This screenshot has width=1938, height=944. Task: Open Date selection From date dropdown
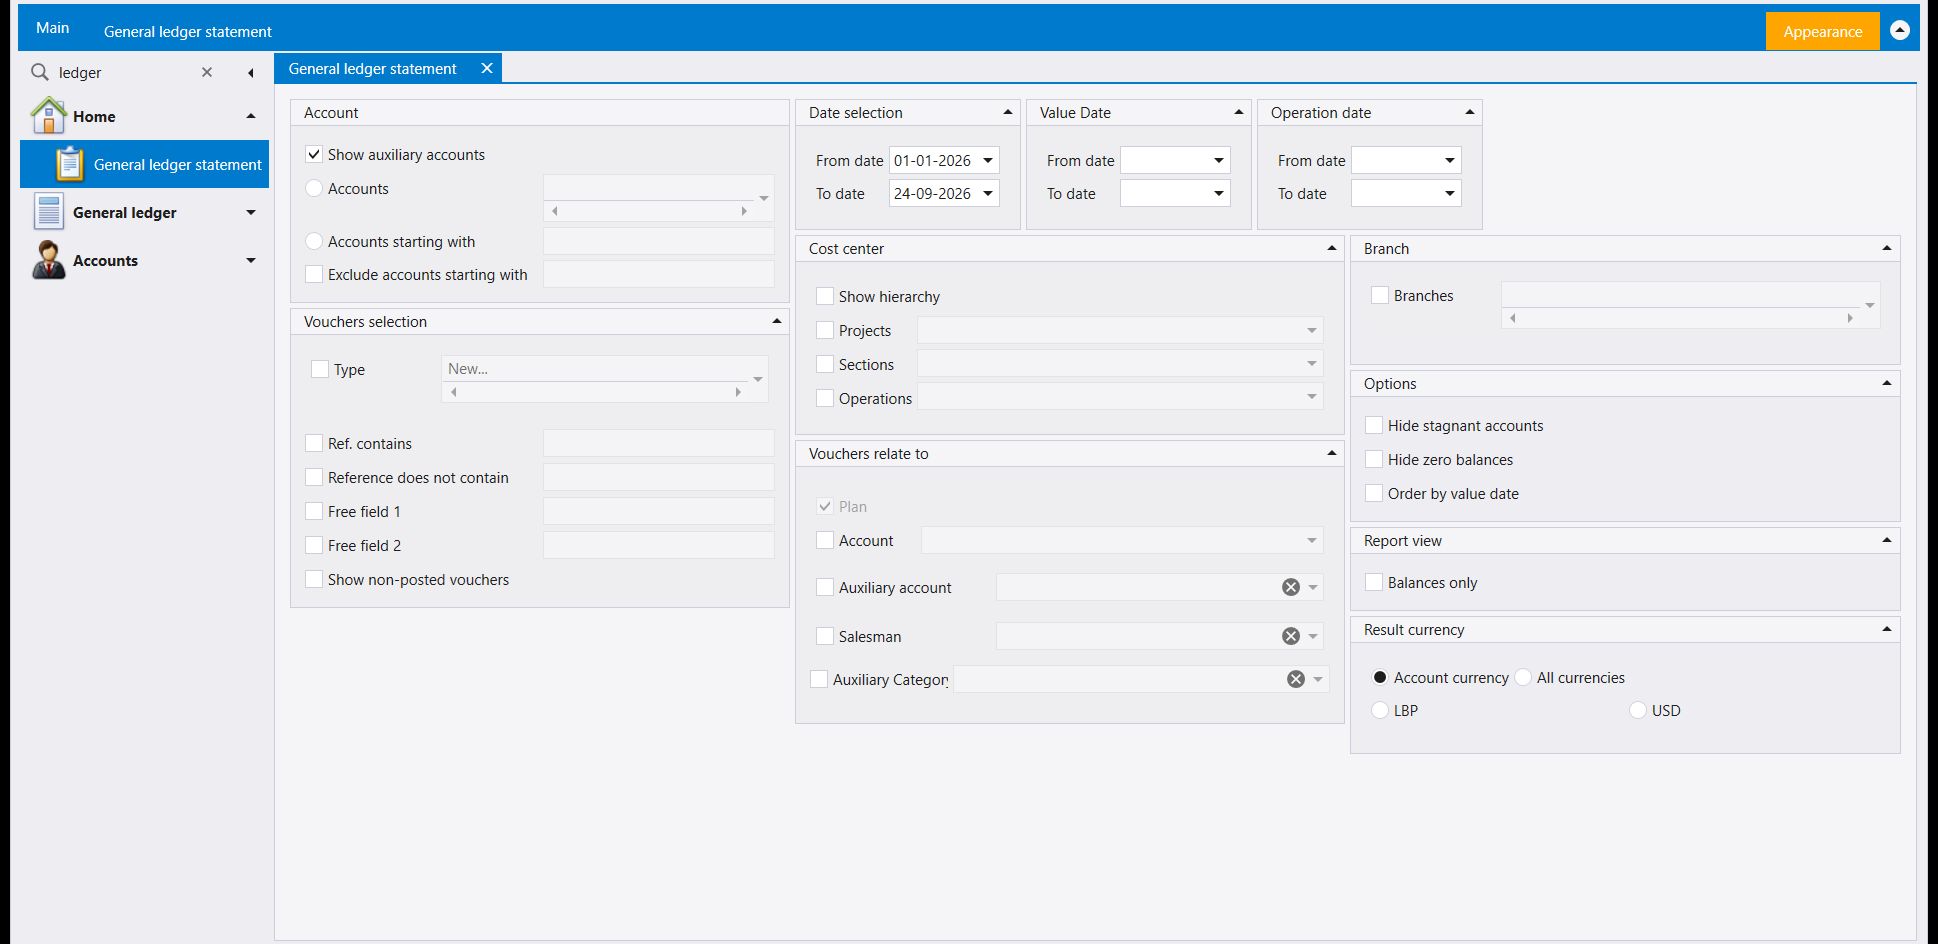coord(988,160)
